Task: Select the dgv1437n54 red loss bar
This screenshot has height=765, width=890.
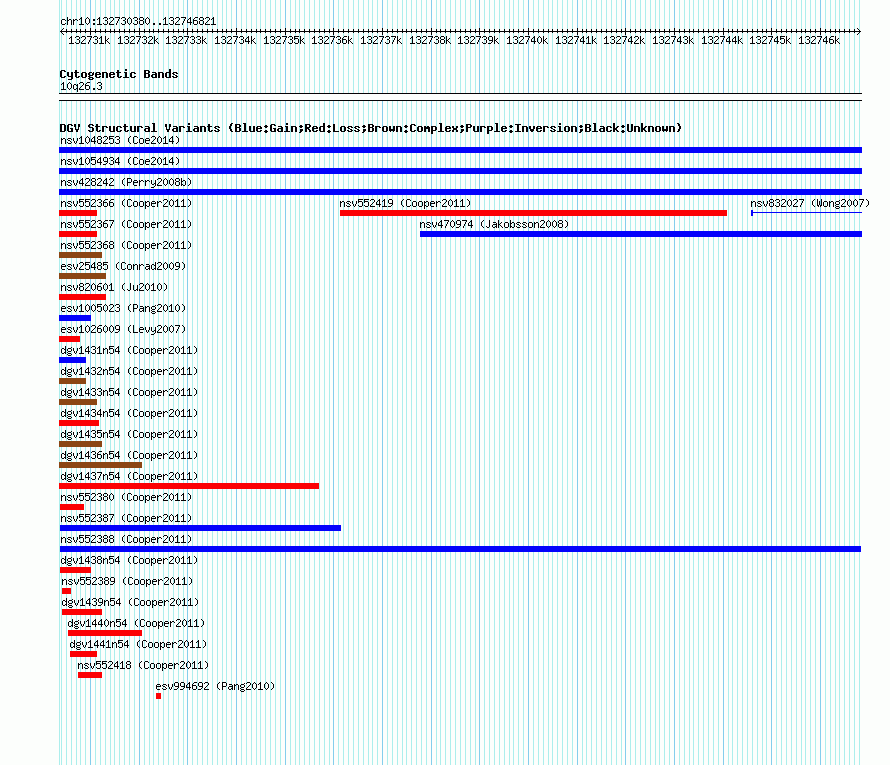Action: coord(189,486)
